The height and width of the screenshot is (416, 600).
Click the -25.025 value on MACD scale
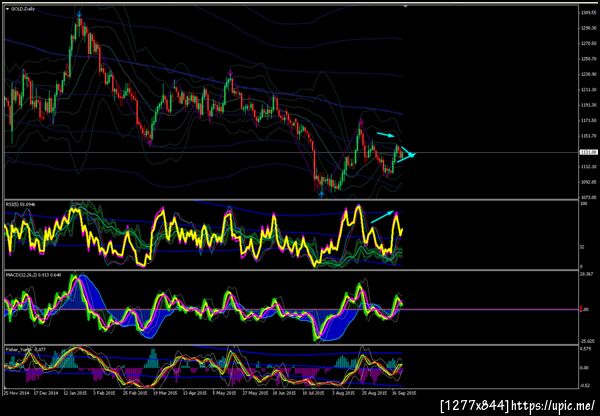588,341
